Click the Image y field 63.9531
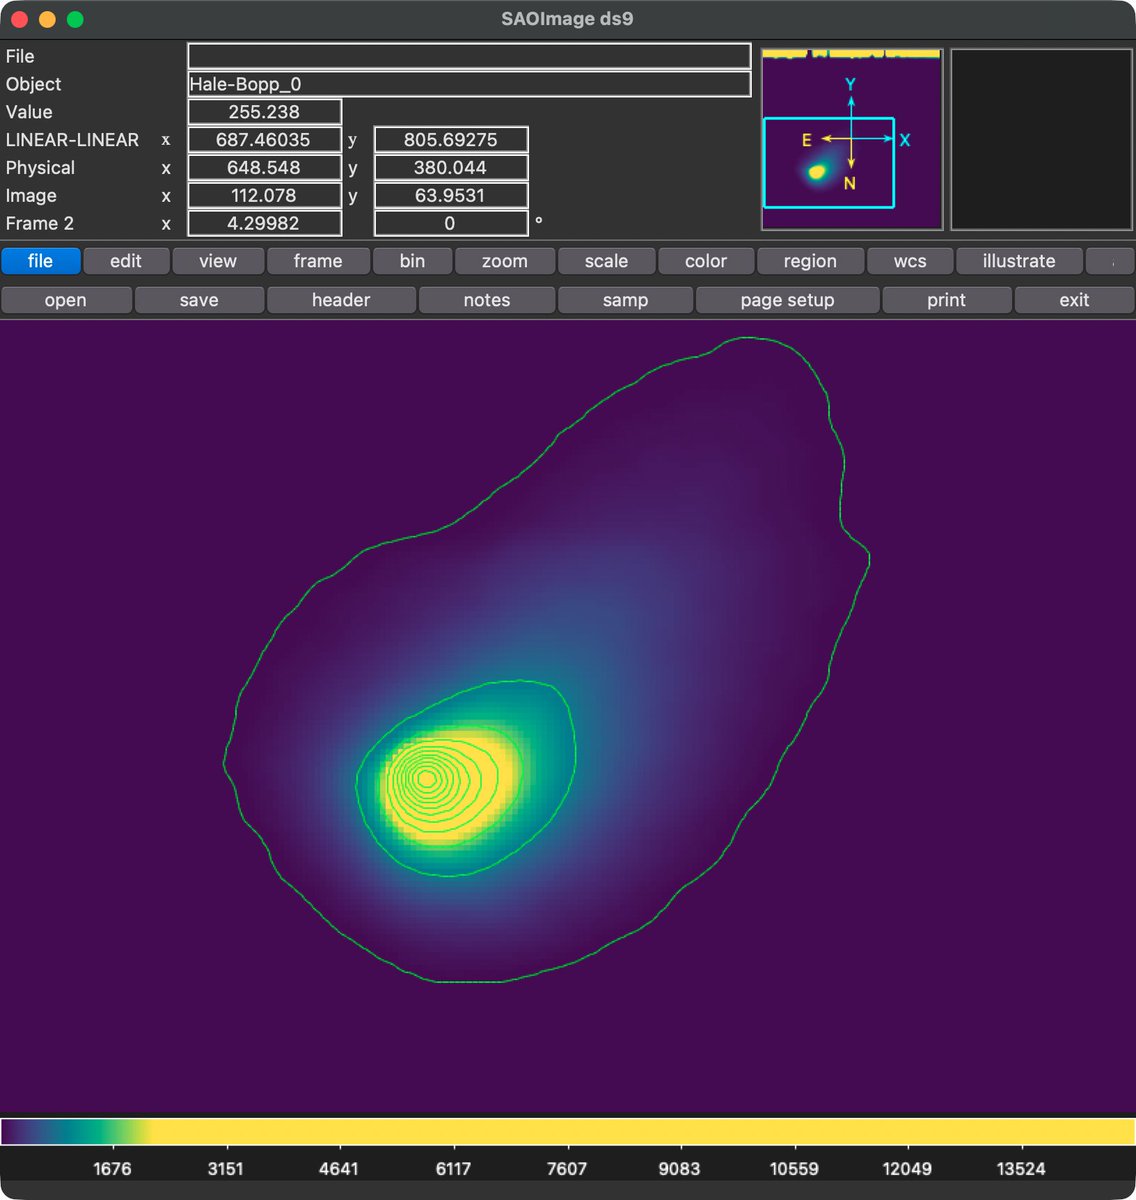Viewport: 1136px width, 1200px height. pyautogui.click(x=451, y=196)
